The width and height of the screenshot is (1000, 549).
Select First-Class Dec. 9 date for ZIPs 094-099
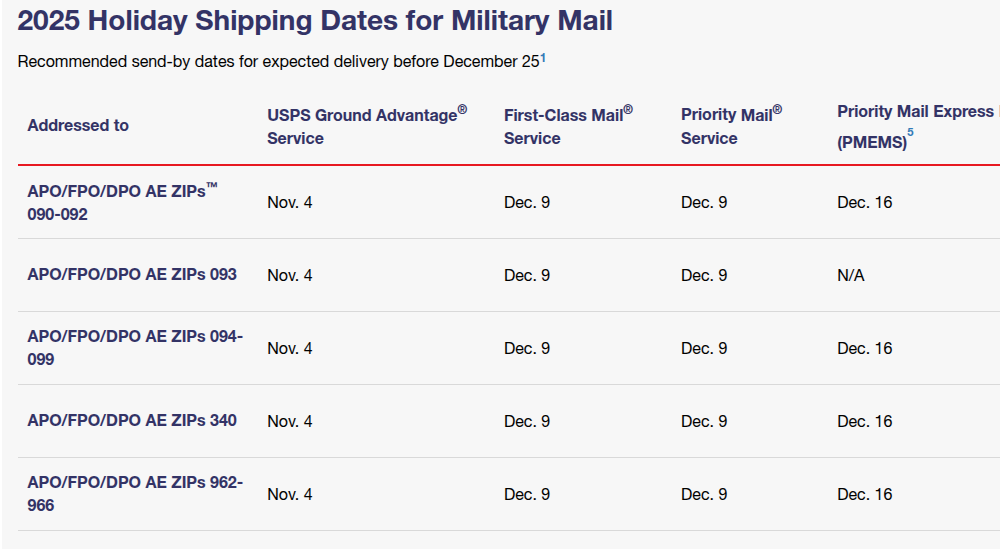pyautogui.click(x=527, y=348)
